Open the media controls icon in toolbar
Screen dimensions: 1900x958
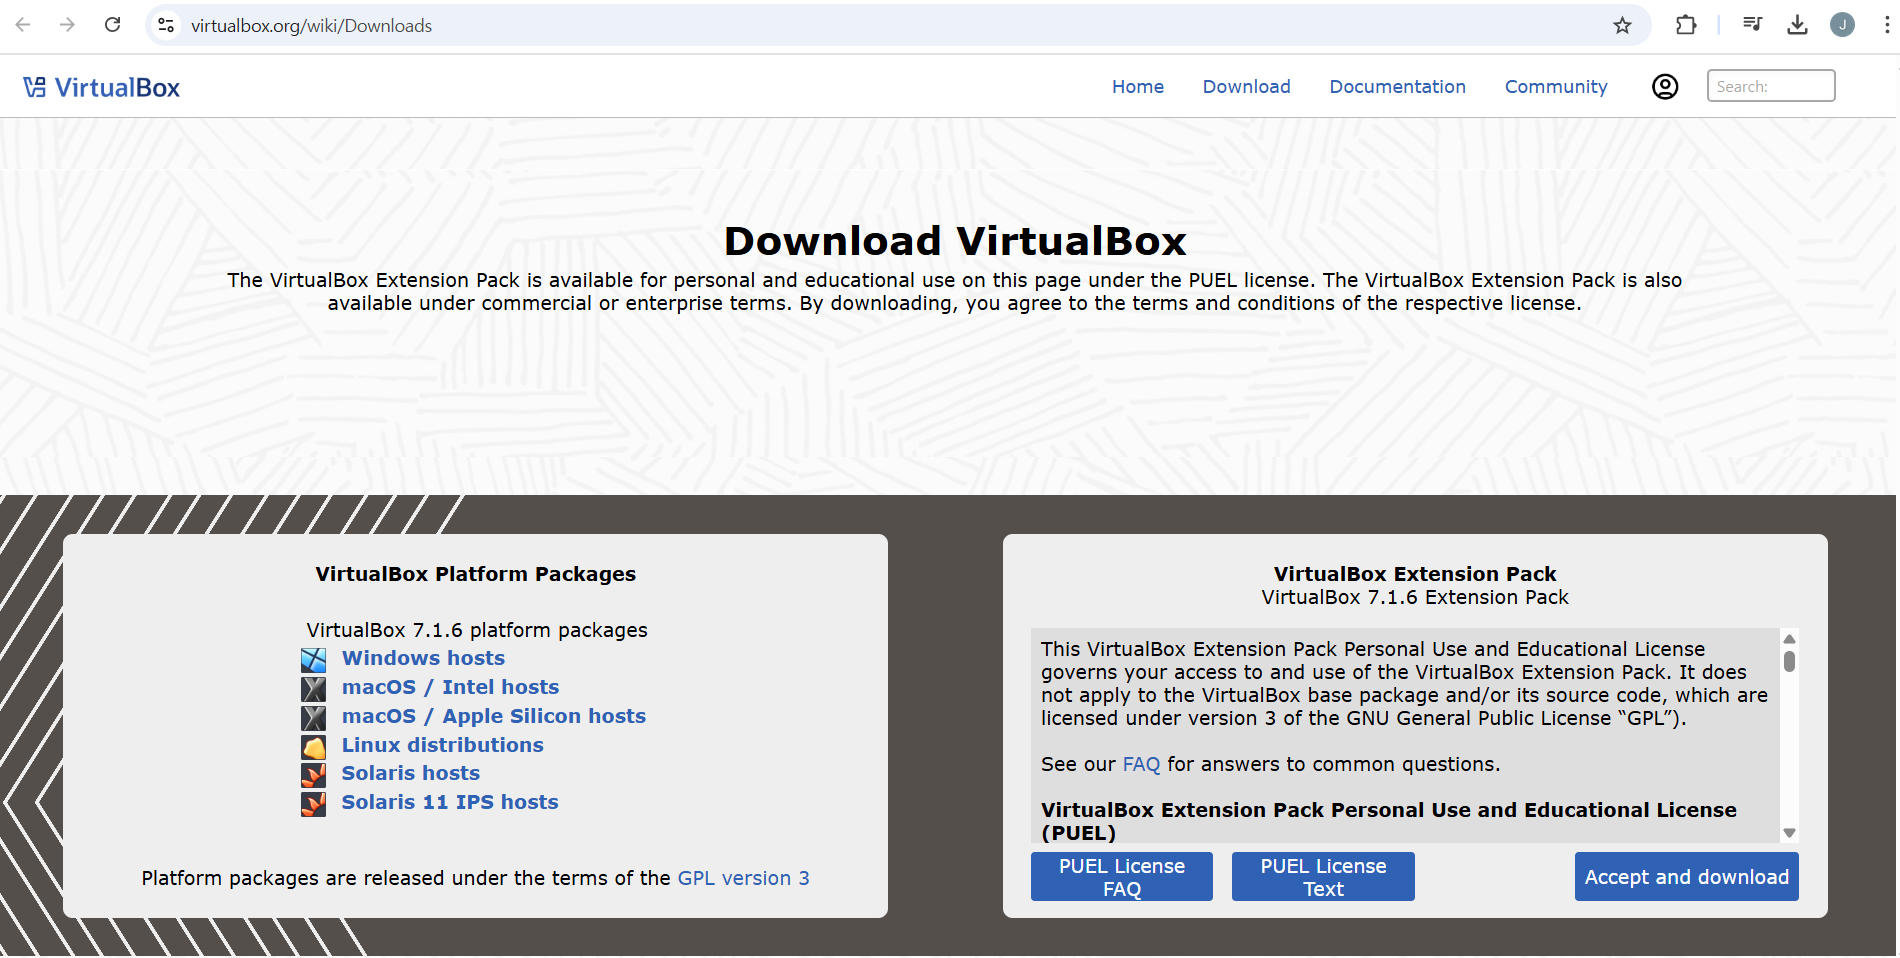(x=1752, y=24)
